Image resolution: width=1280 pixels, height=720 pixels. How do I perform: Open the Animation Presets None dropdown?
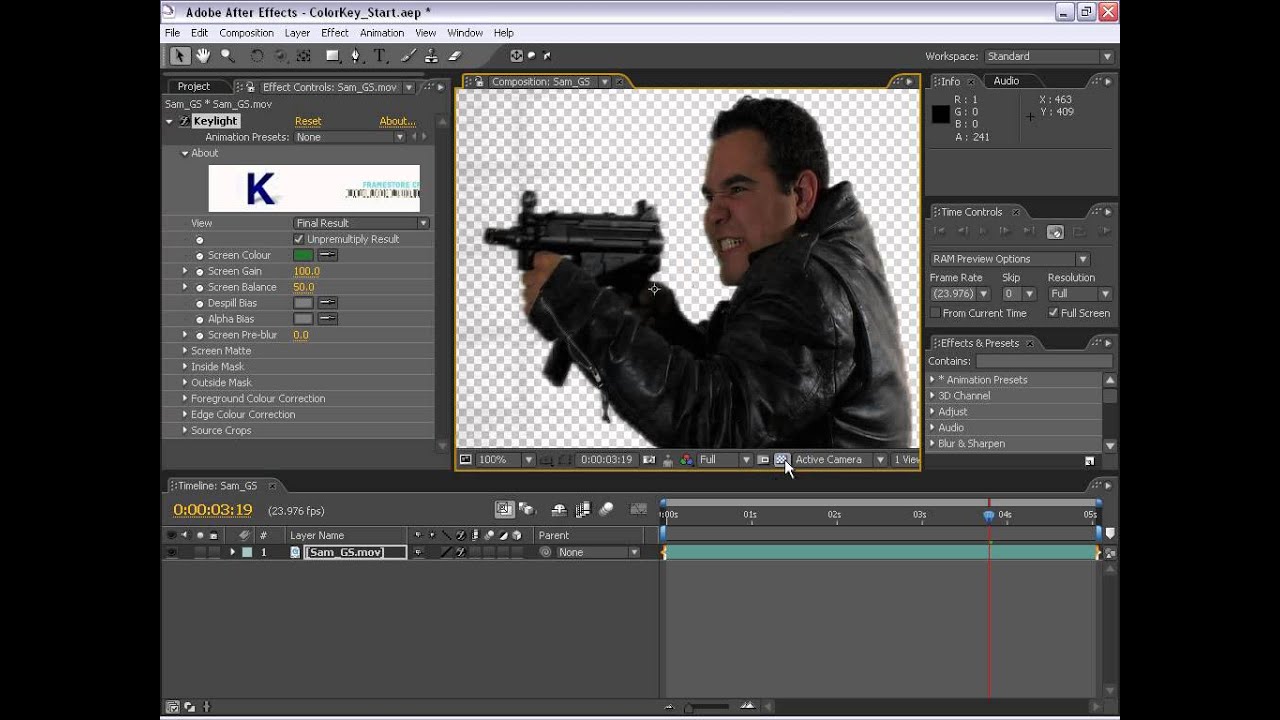tap(350, 137)
